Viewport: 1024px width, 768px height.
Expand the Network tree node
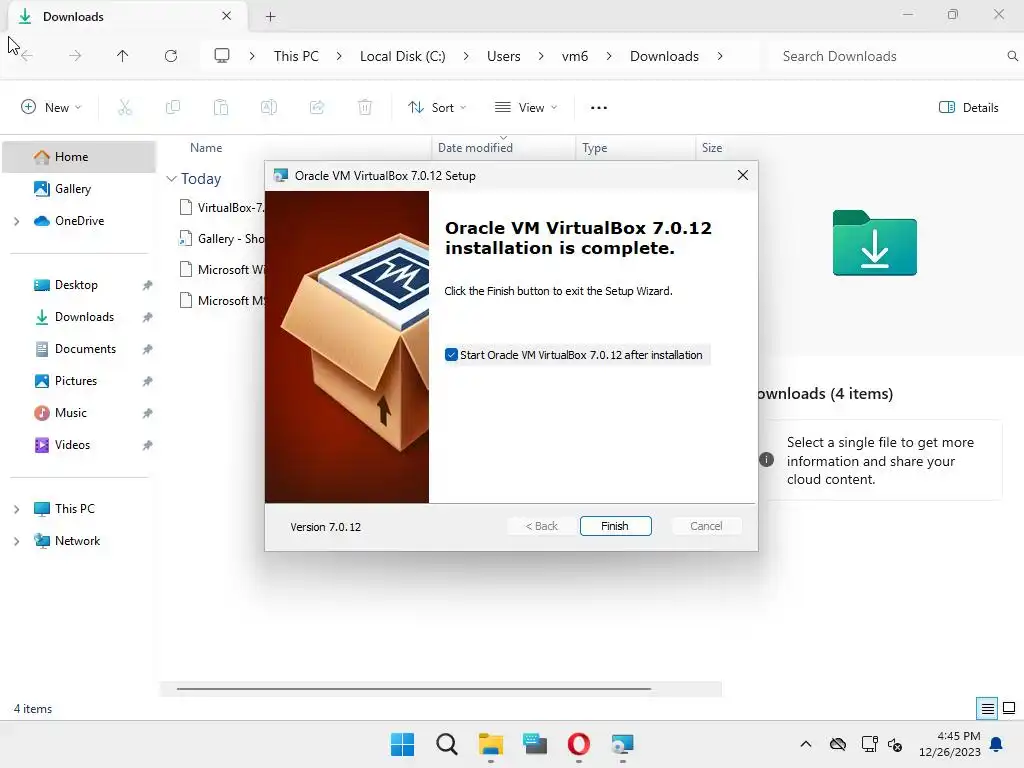pyautogui.click(x=16, y=541)
